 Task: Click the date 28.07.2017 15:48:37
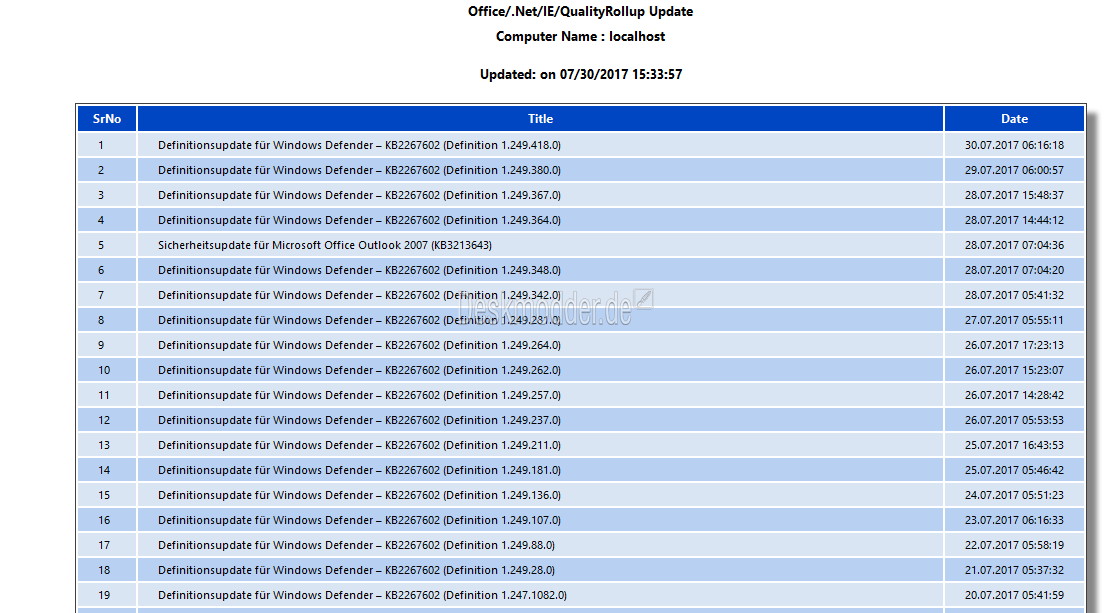point(1014,195)
